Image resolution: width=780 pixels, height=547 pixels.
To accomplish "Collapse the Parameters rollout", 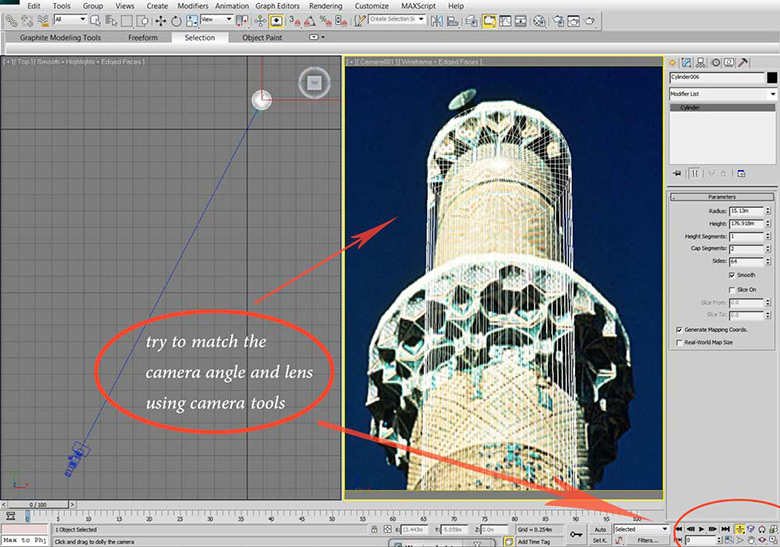I will point(722,197).
